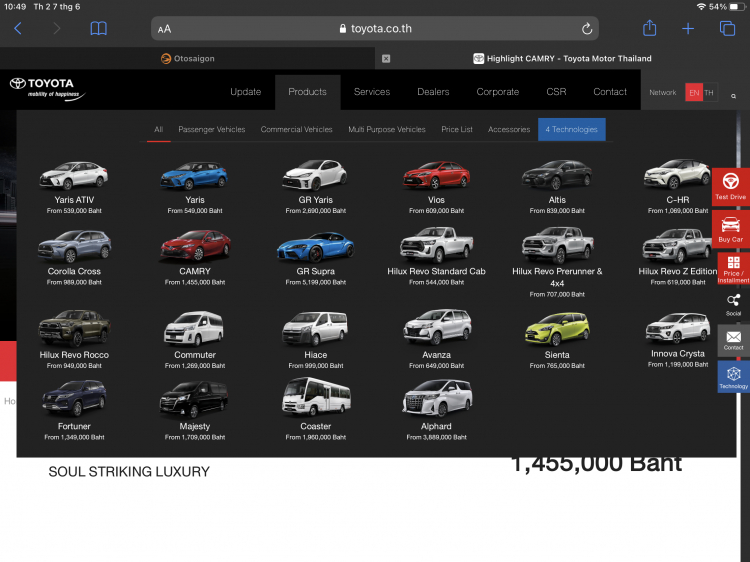Tap the Safari back arrow
Screen dimensions: 750x562
coord(18,29)
